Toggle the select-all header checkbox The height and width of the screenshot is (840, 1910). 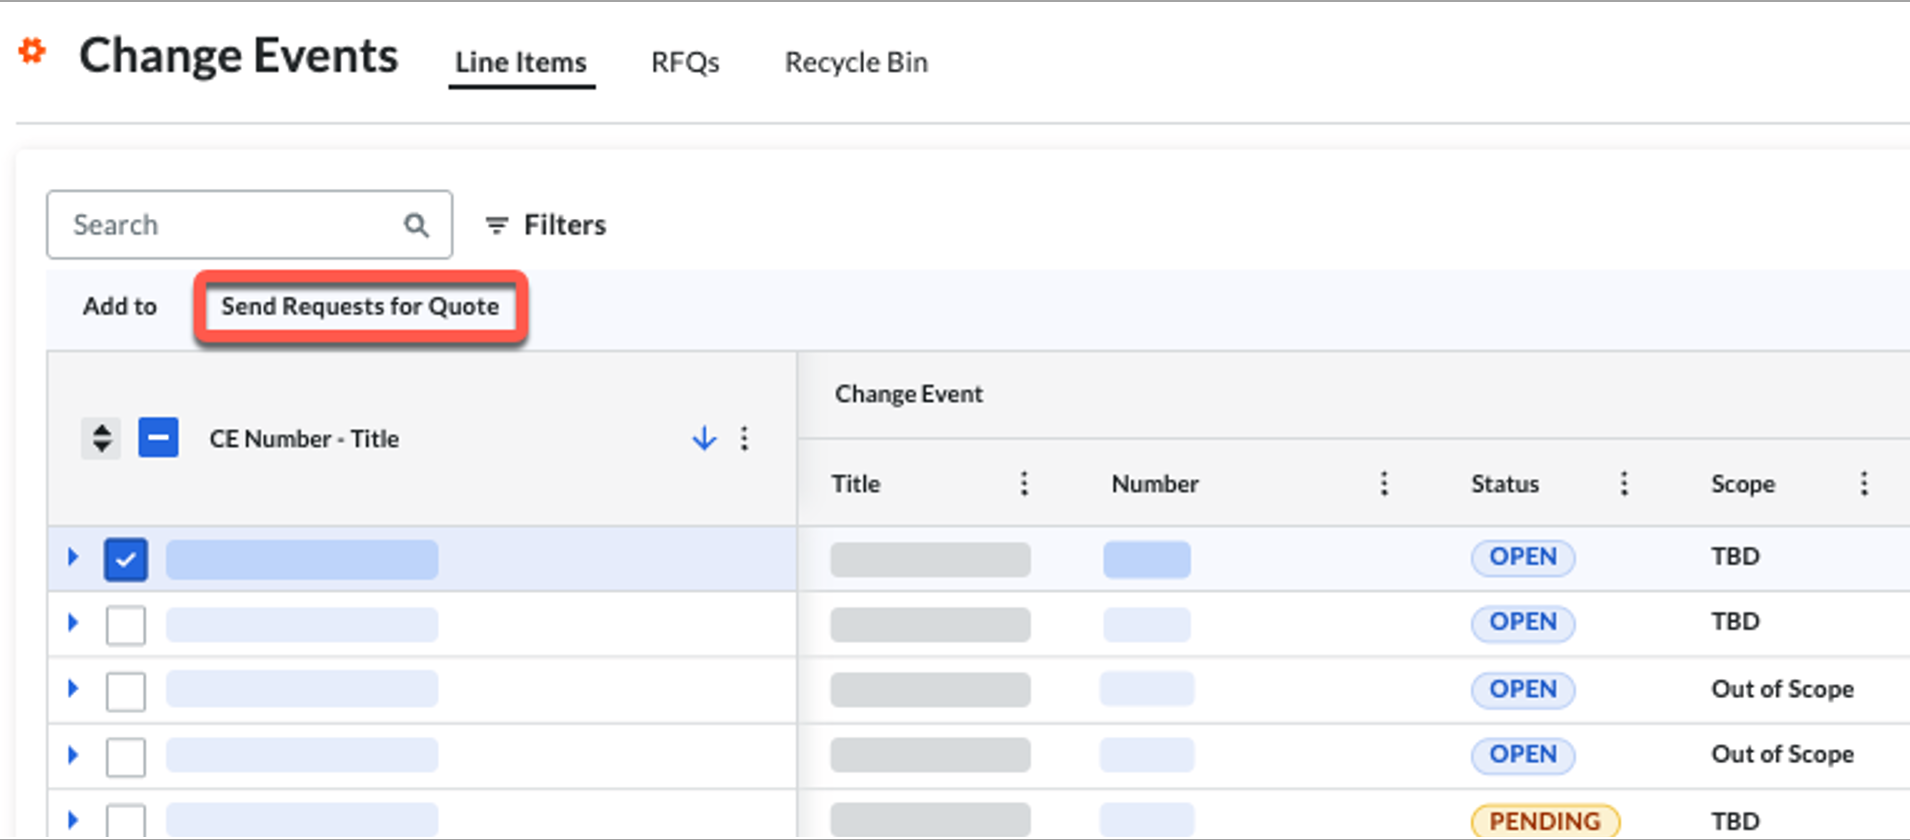pos(158,438)
